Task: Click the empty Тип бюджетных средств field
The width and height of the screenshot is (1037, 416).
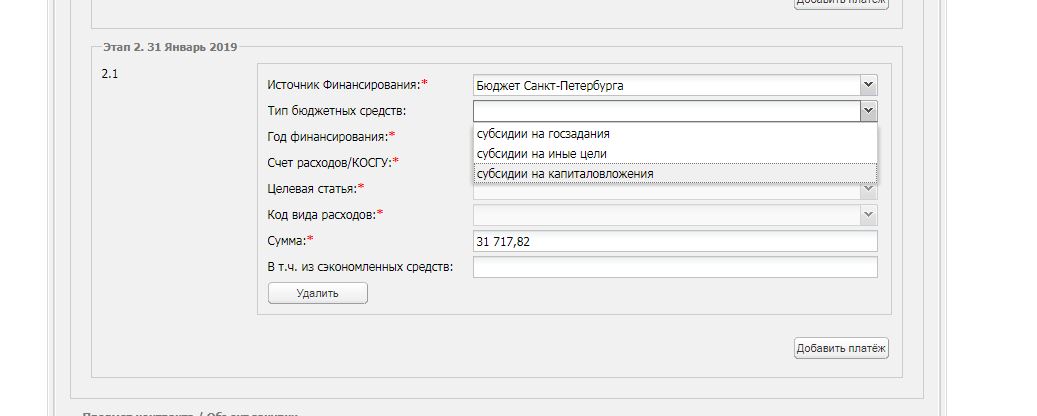Action: pyautogui.click(x=666, y=111)
